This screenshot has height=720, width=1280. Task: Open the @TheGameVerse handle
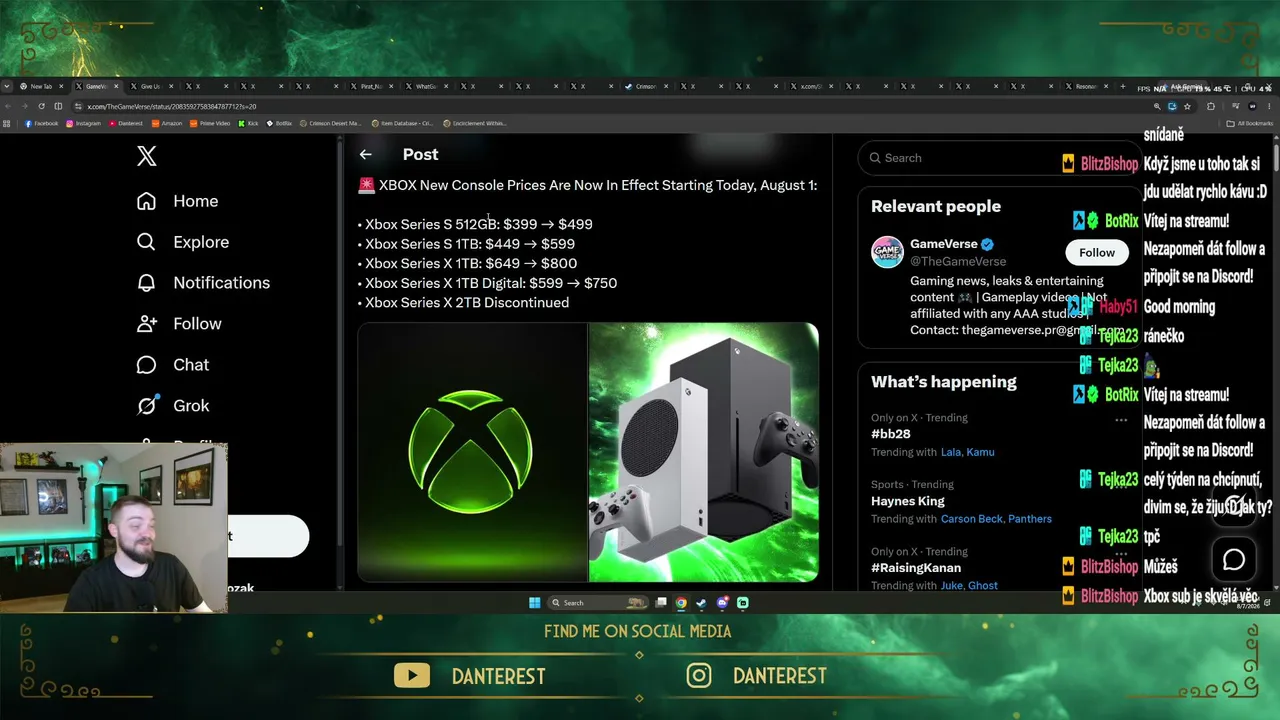pos(958,262)
